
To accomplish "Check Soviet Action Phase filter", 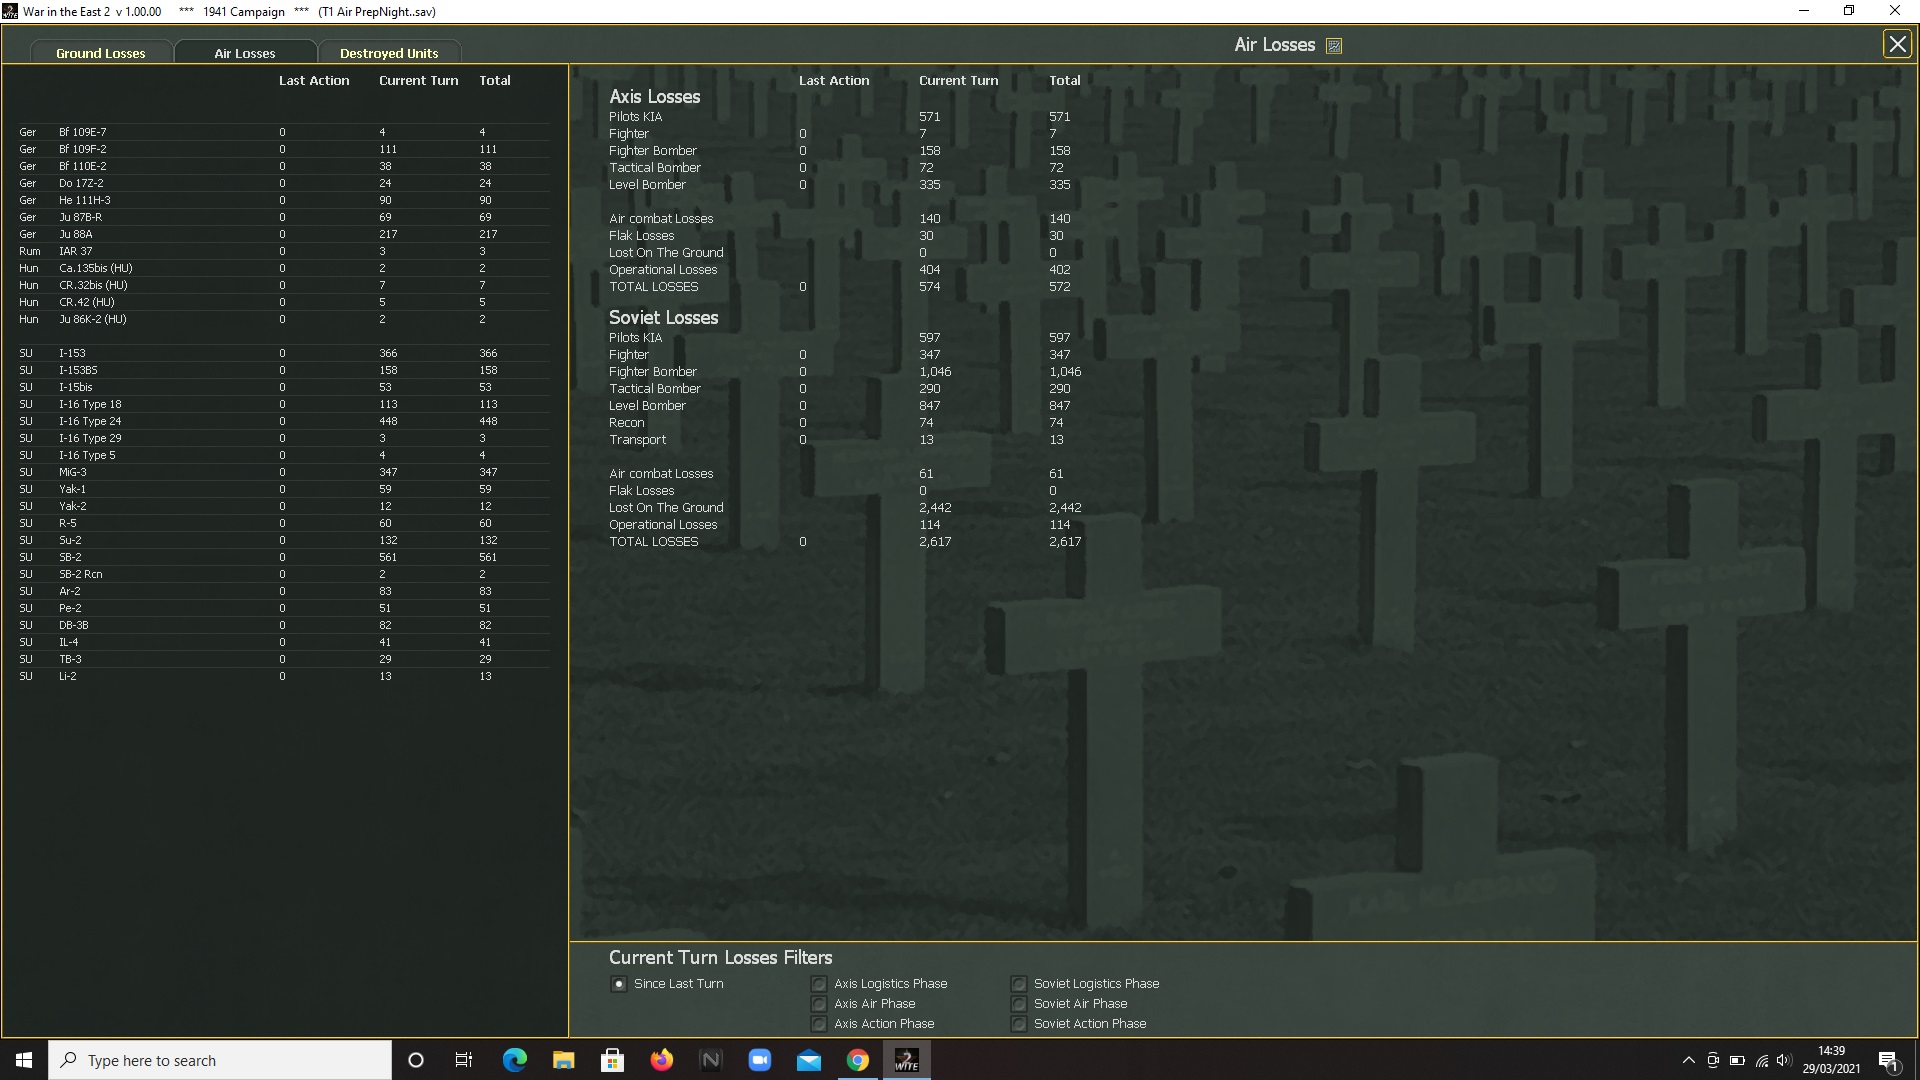I will point(1018,1024).
